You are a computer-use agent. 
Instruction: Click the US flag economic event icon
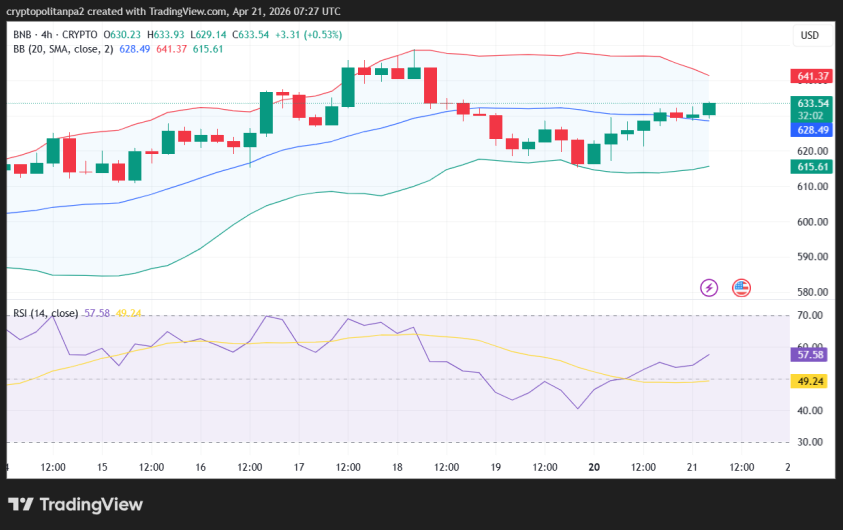741,288
